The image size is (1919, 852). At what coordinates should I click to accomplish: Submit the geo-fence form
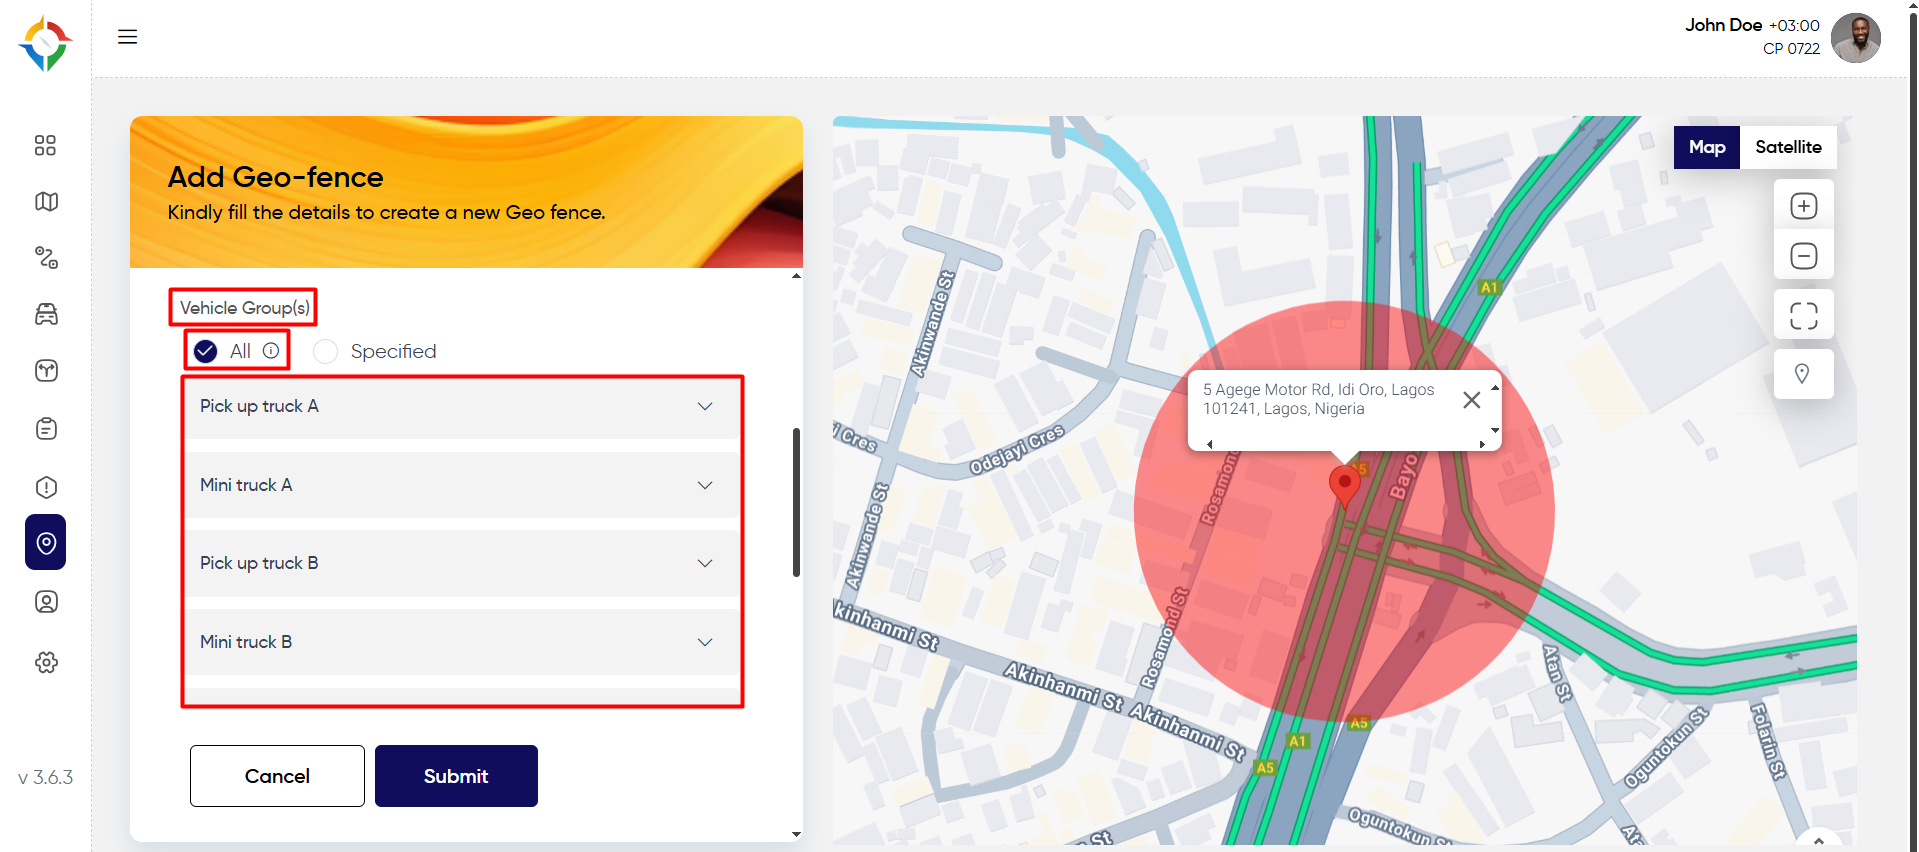(456, 776)
